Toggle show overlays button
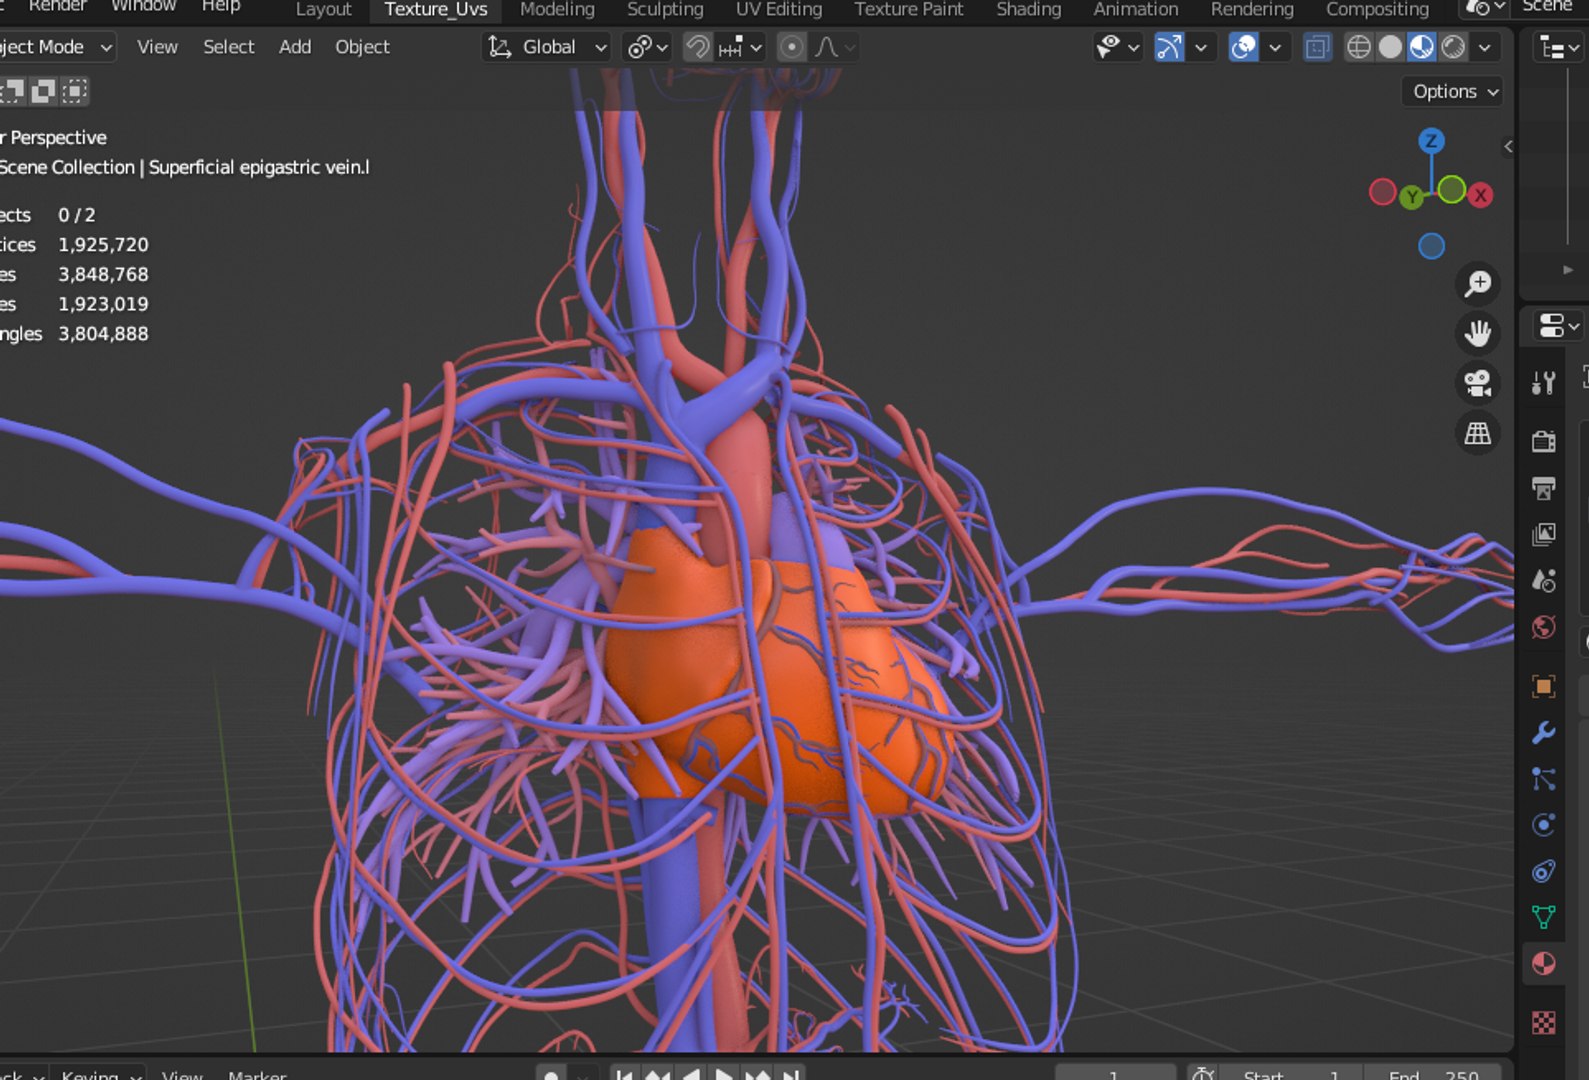Image resolution: width=1589 pixels, height=1080 pixels. [1243, 47]
